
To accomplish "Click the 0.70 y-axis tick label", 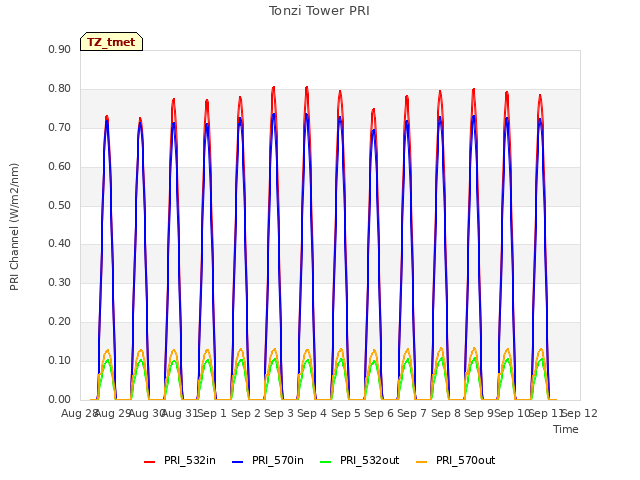I will pos(60,127).
